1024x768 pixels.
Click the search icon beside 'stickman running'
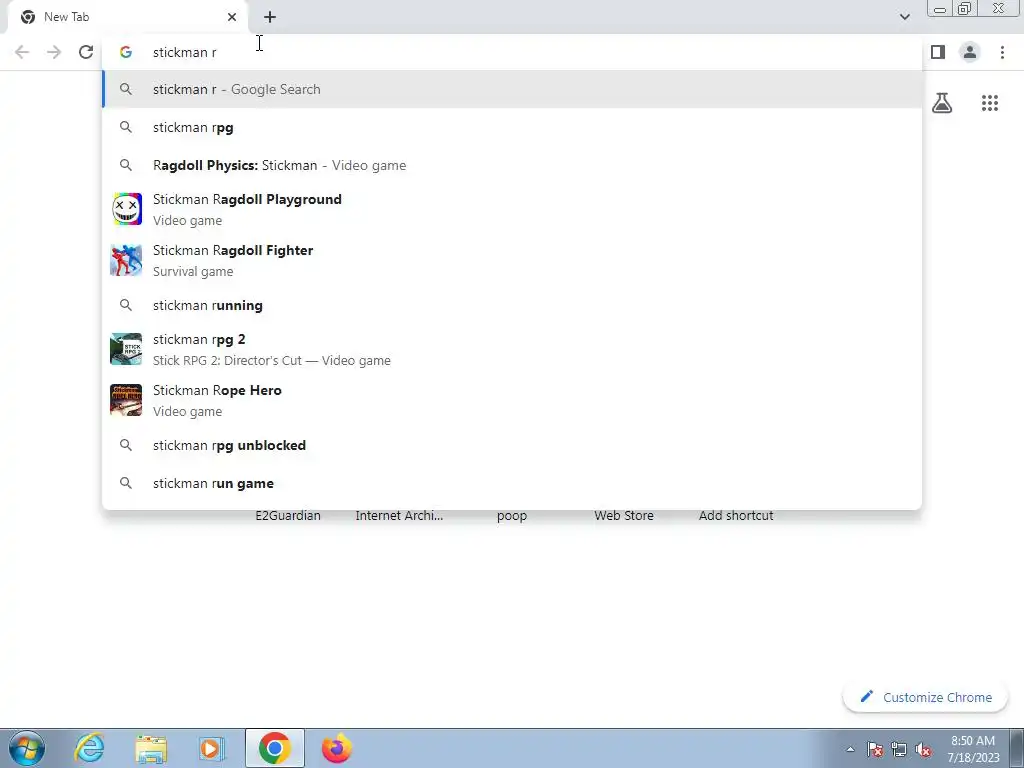tap(126, 305)
